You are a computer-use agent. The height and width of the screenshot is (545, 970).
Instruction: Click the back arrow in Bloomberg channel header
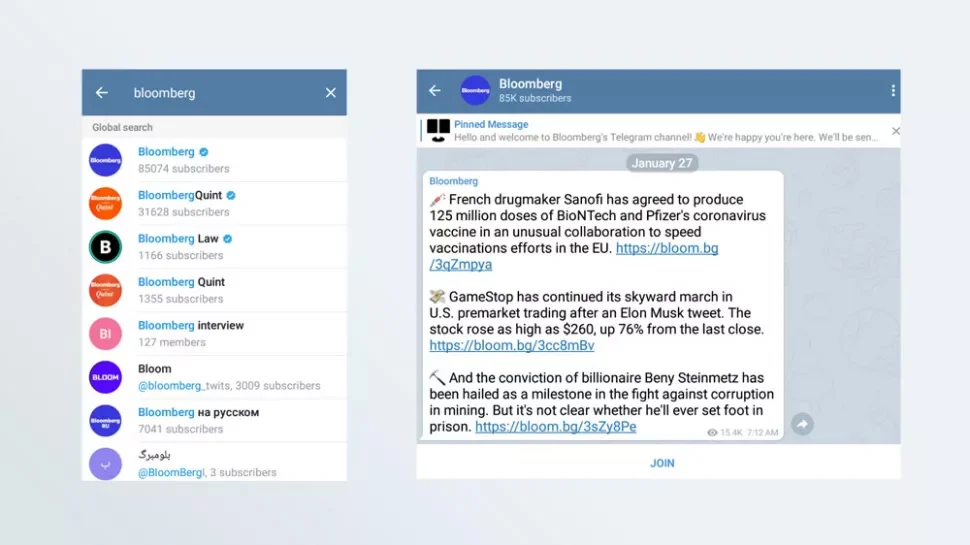[434, 91]
